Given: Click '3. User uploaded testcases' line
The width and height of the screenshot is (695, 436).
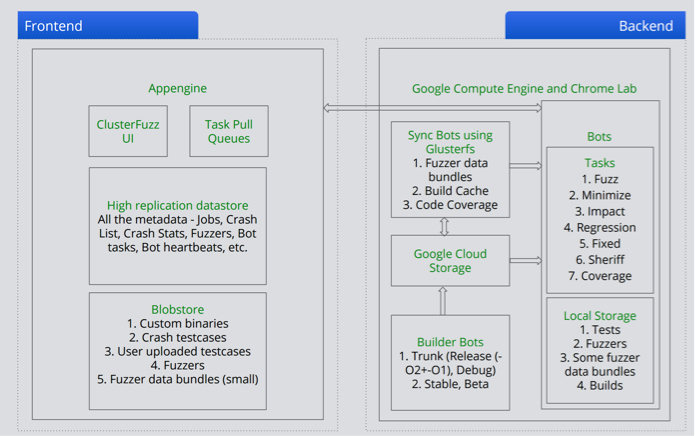Looking at the screenshot, I should click(178, 351).
